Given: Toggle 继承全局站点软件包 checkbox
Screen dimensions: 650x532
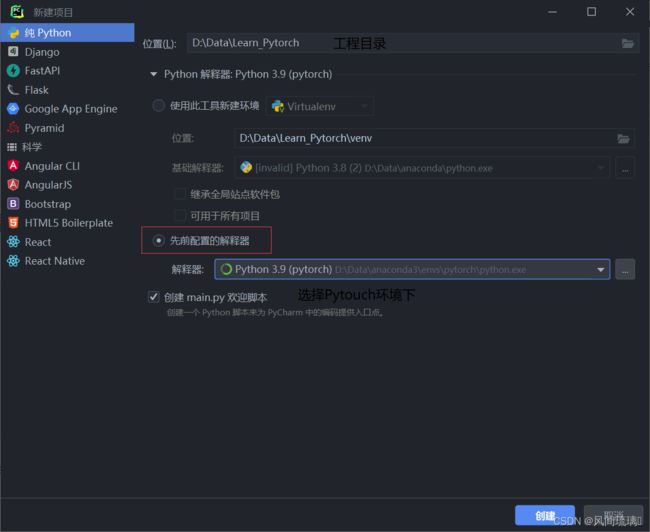Looking at the screenshot, I should pos(179,194).
